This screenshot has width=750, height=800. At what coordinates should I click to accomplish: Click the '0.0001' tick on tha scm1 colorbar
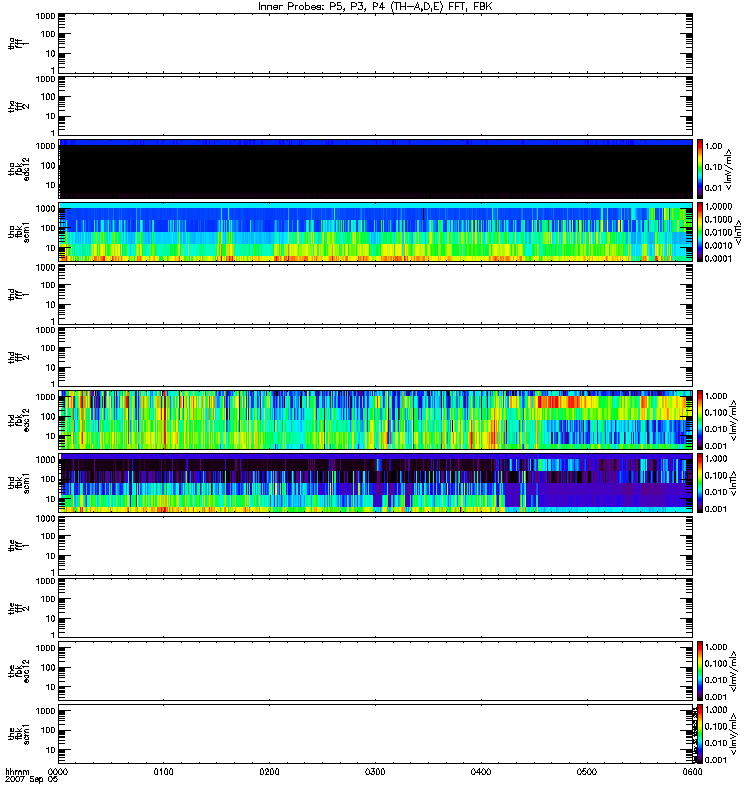718,258
